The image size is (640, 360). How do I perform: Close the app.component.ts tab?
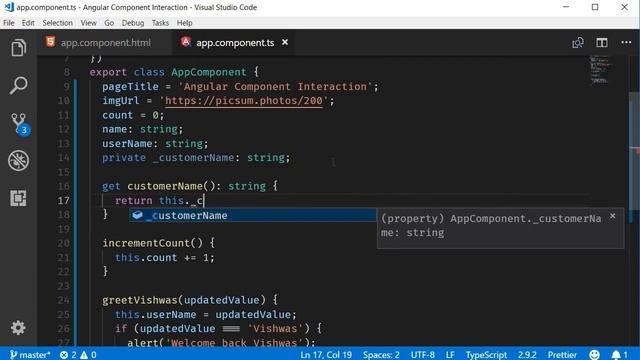point(285,42)
